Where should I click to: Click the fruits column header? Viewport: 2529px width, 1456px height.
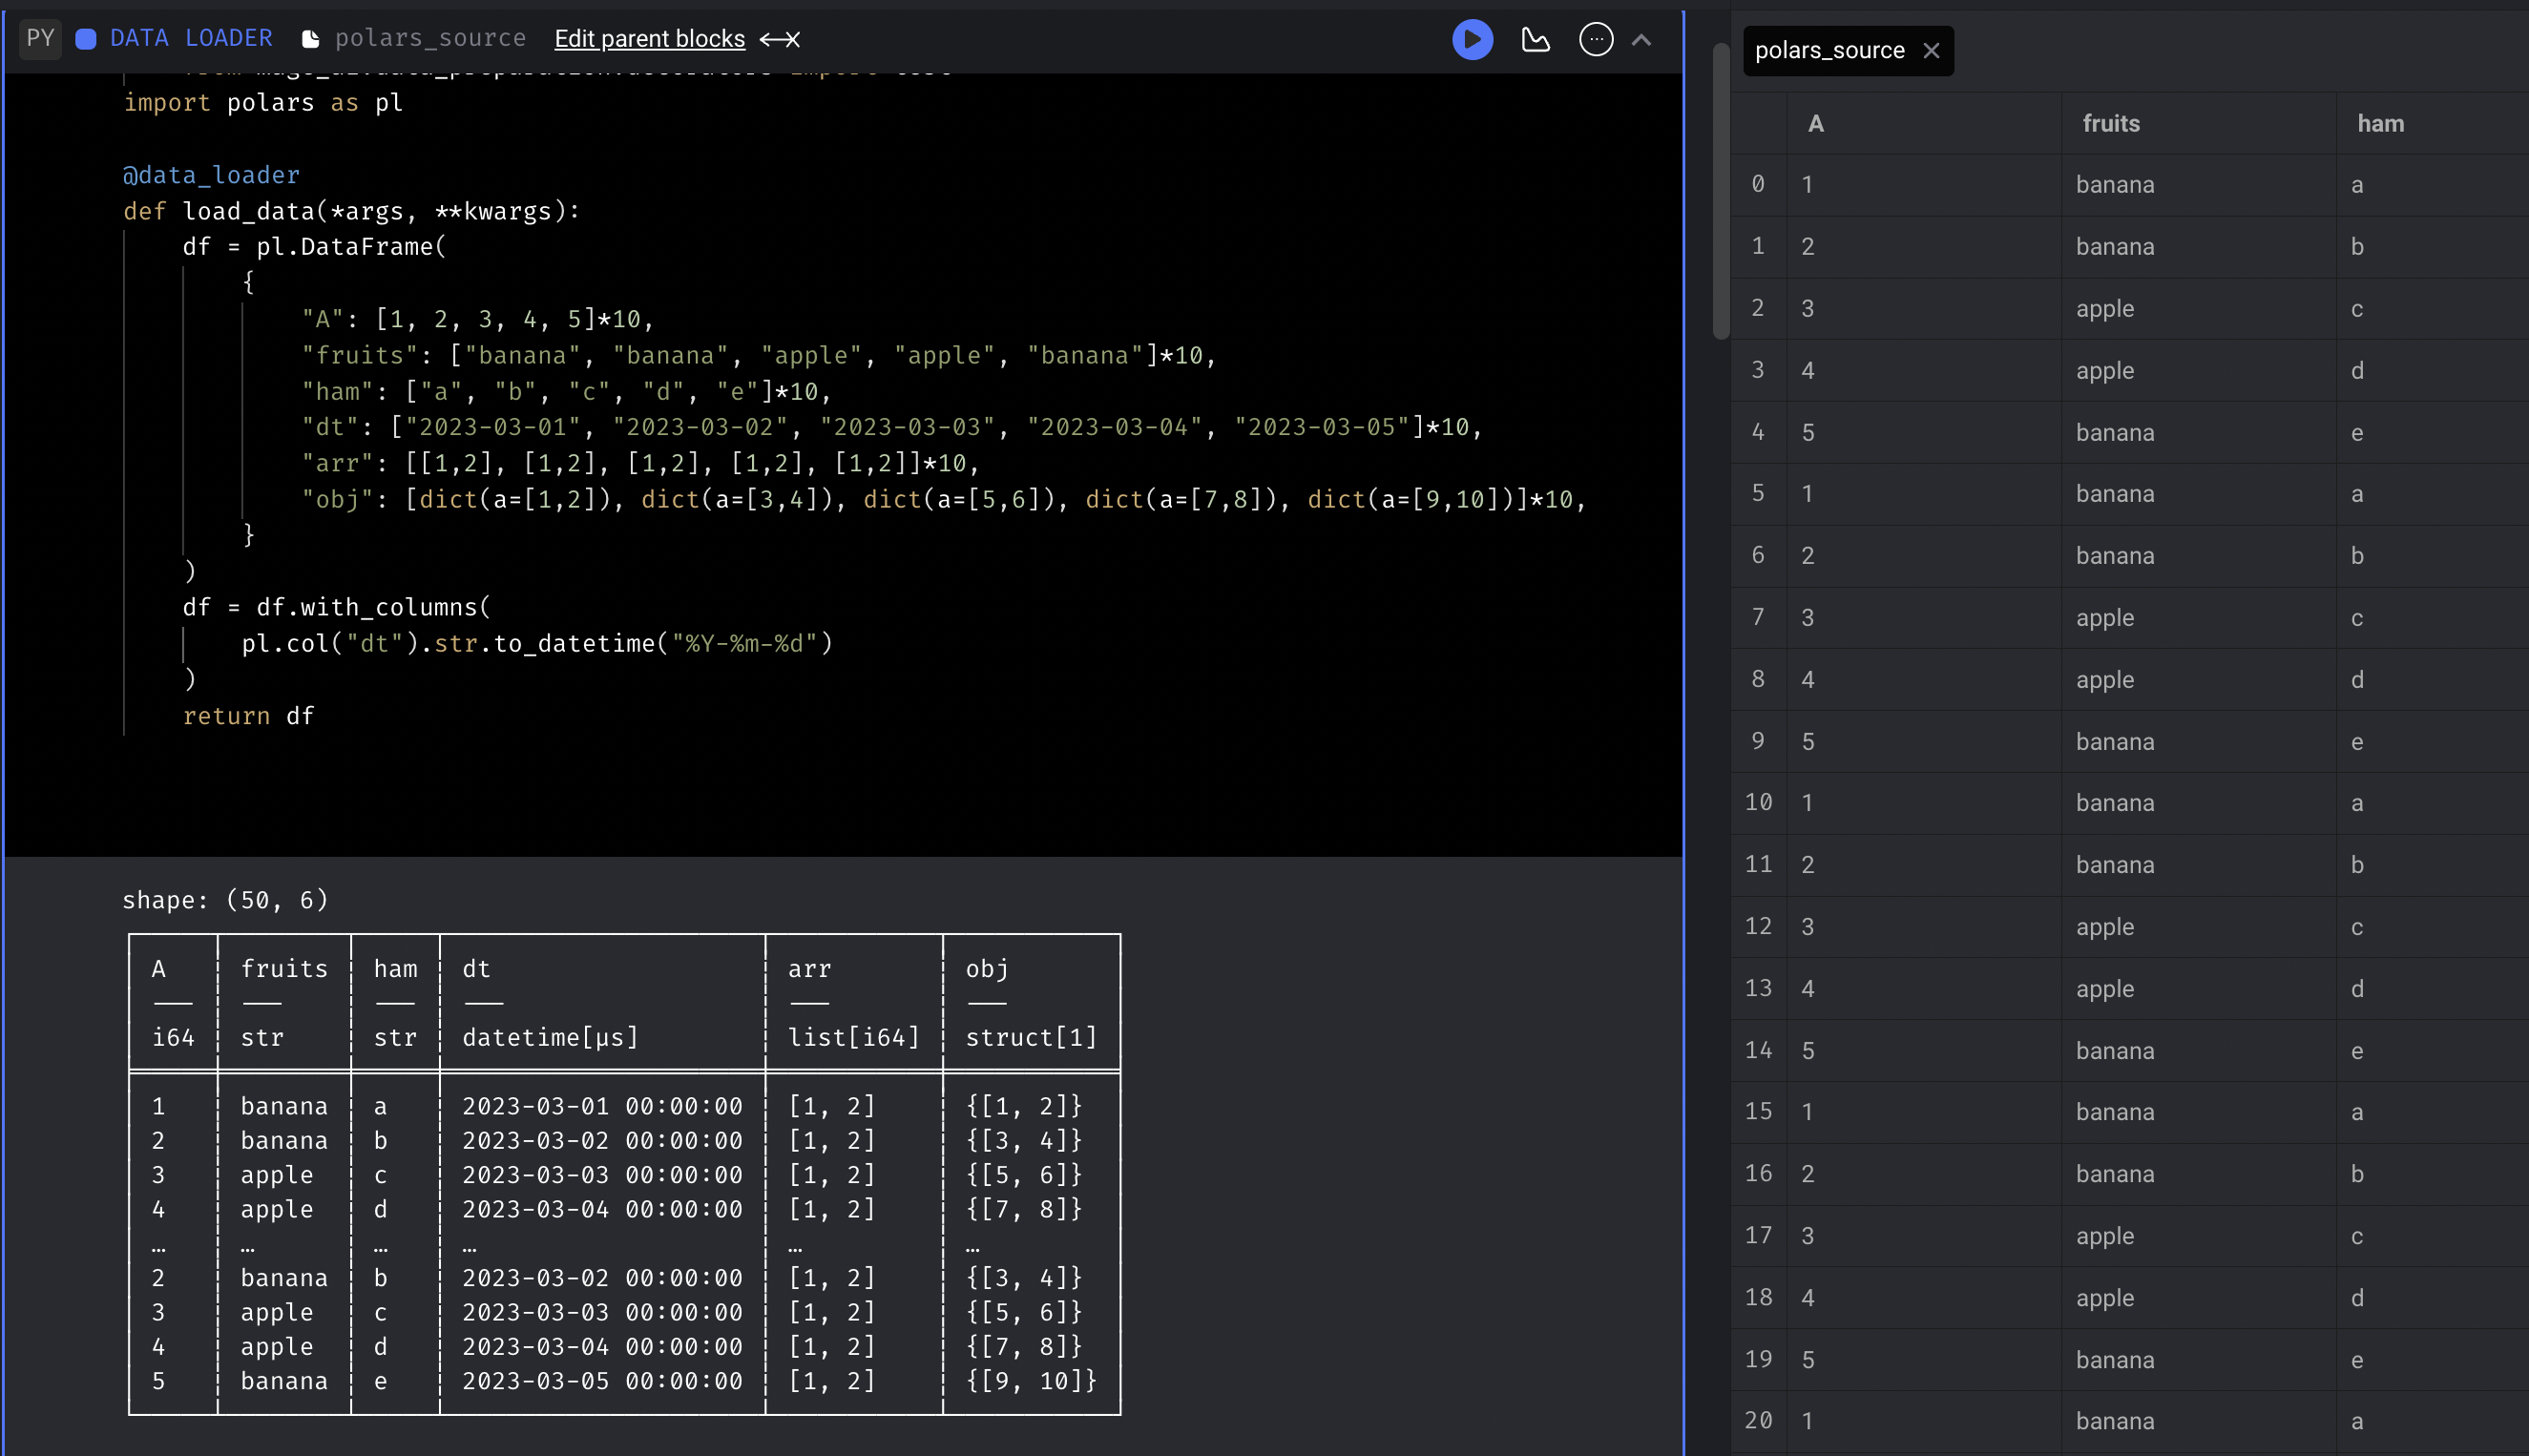click(x=2111, y=124)
